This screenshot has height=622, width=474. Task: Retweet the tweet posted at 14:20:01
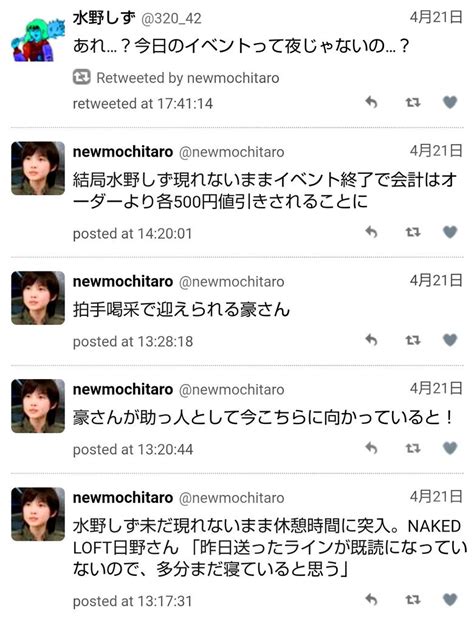[x=413, y=232]
